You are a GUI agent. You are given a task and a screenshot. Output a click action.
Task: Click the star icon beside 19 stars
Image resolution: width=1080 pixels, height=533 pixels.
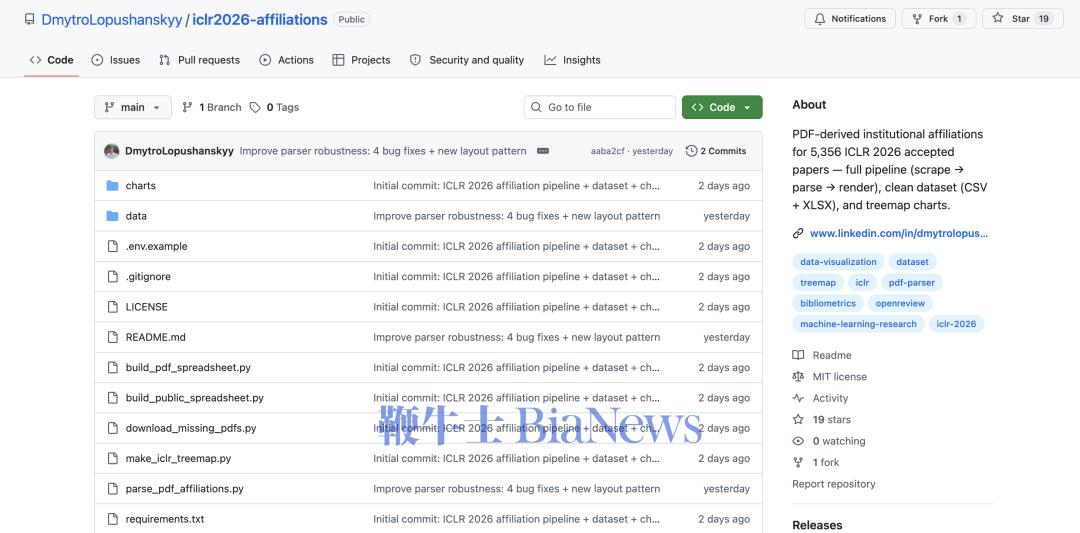pyautogui.click(x=798, y=419)
